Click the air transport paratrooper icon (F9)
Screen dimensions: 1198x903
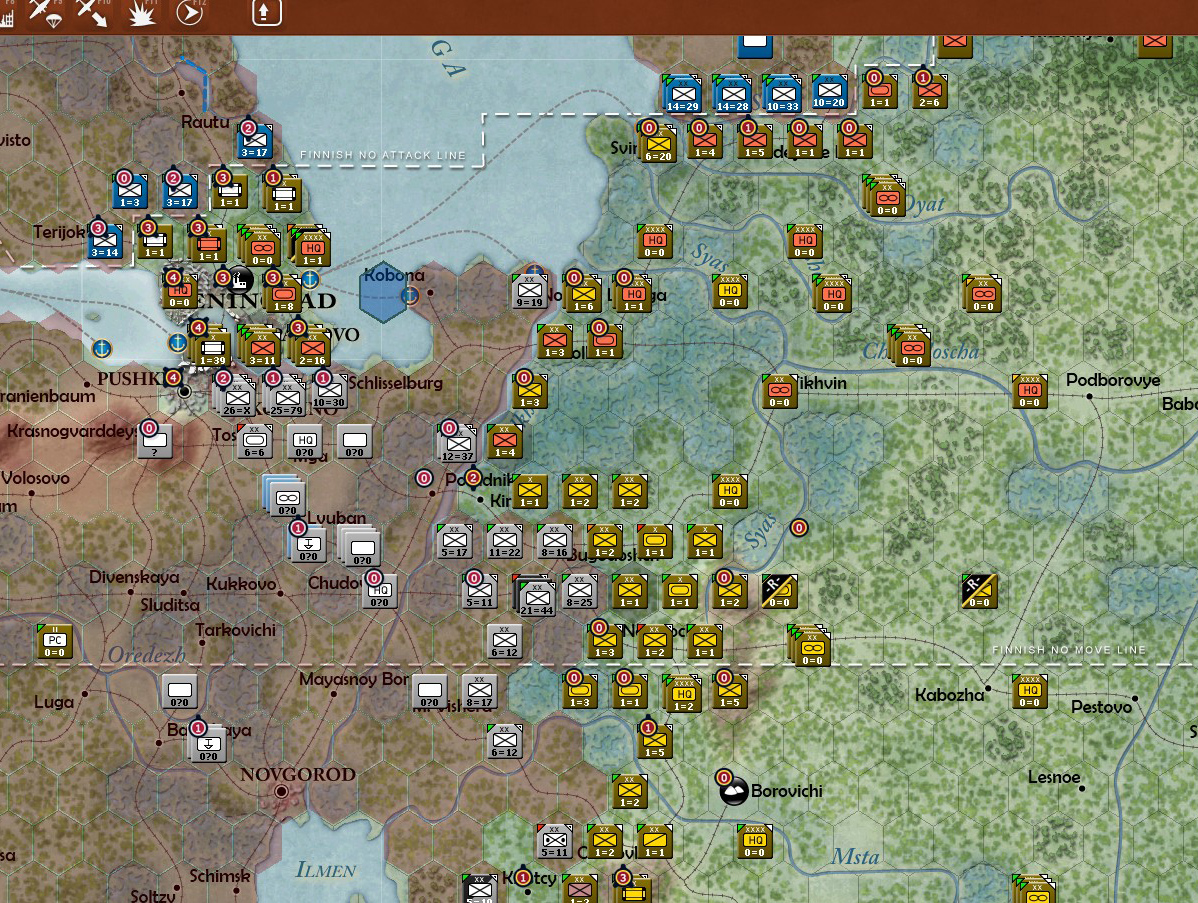coord(44,12)
